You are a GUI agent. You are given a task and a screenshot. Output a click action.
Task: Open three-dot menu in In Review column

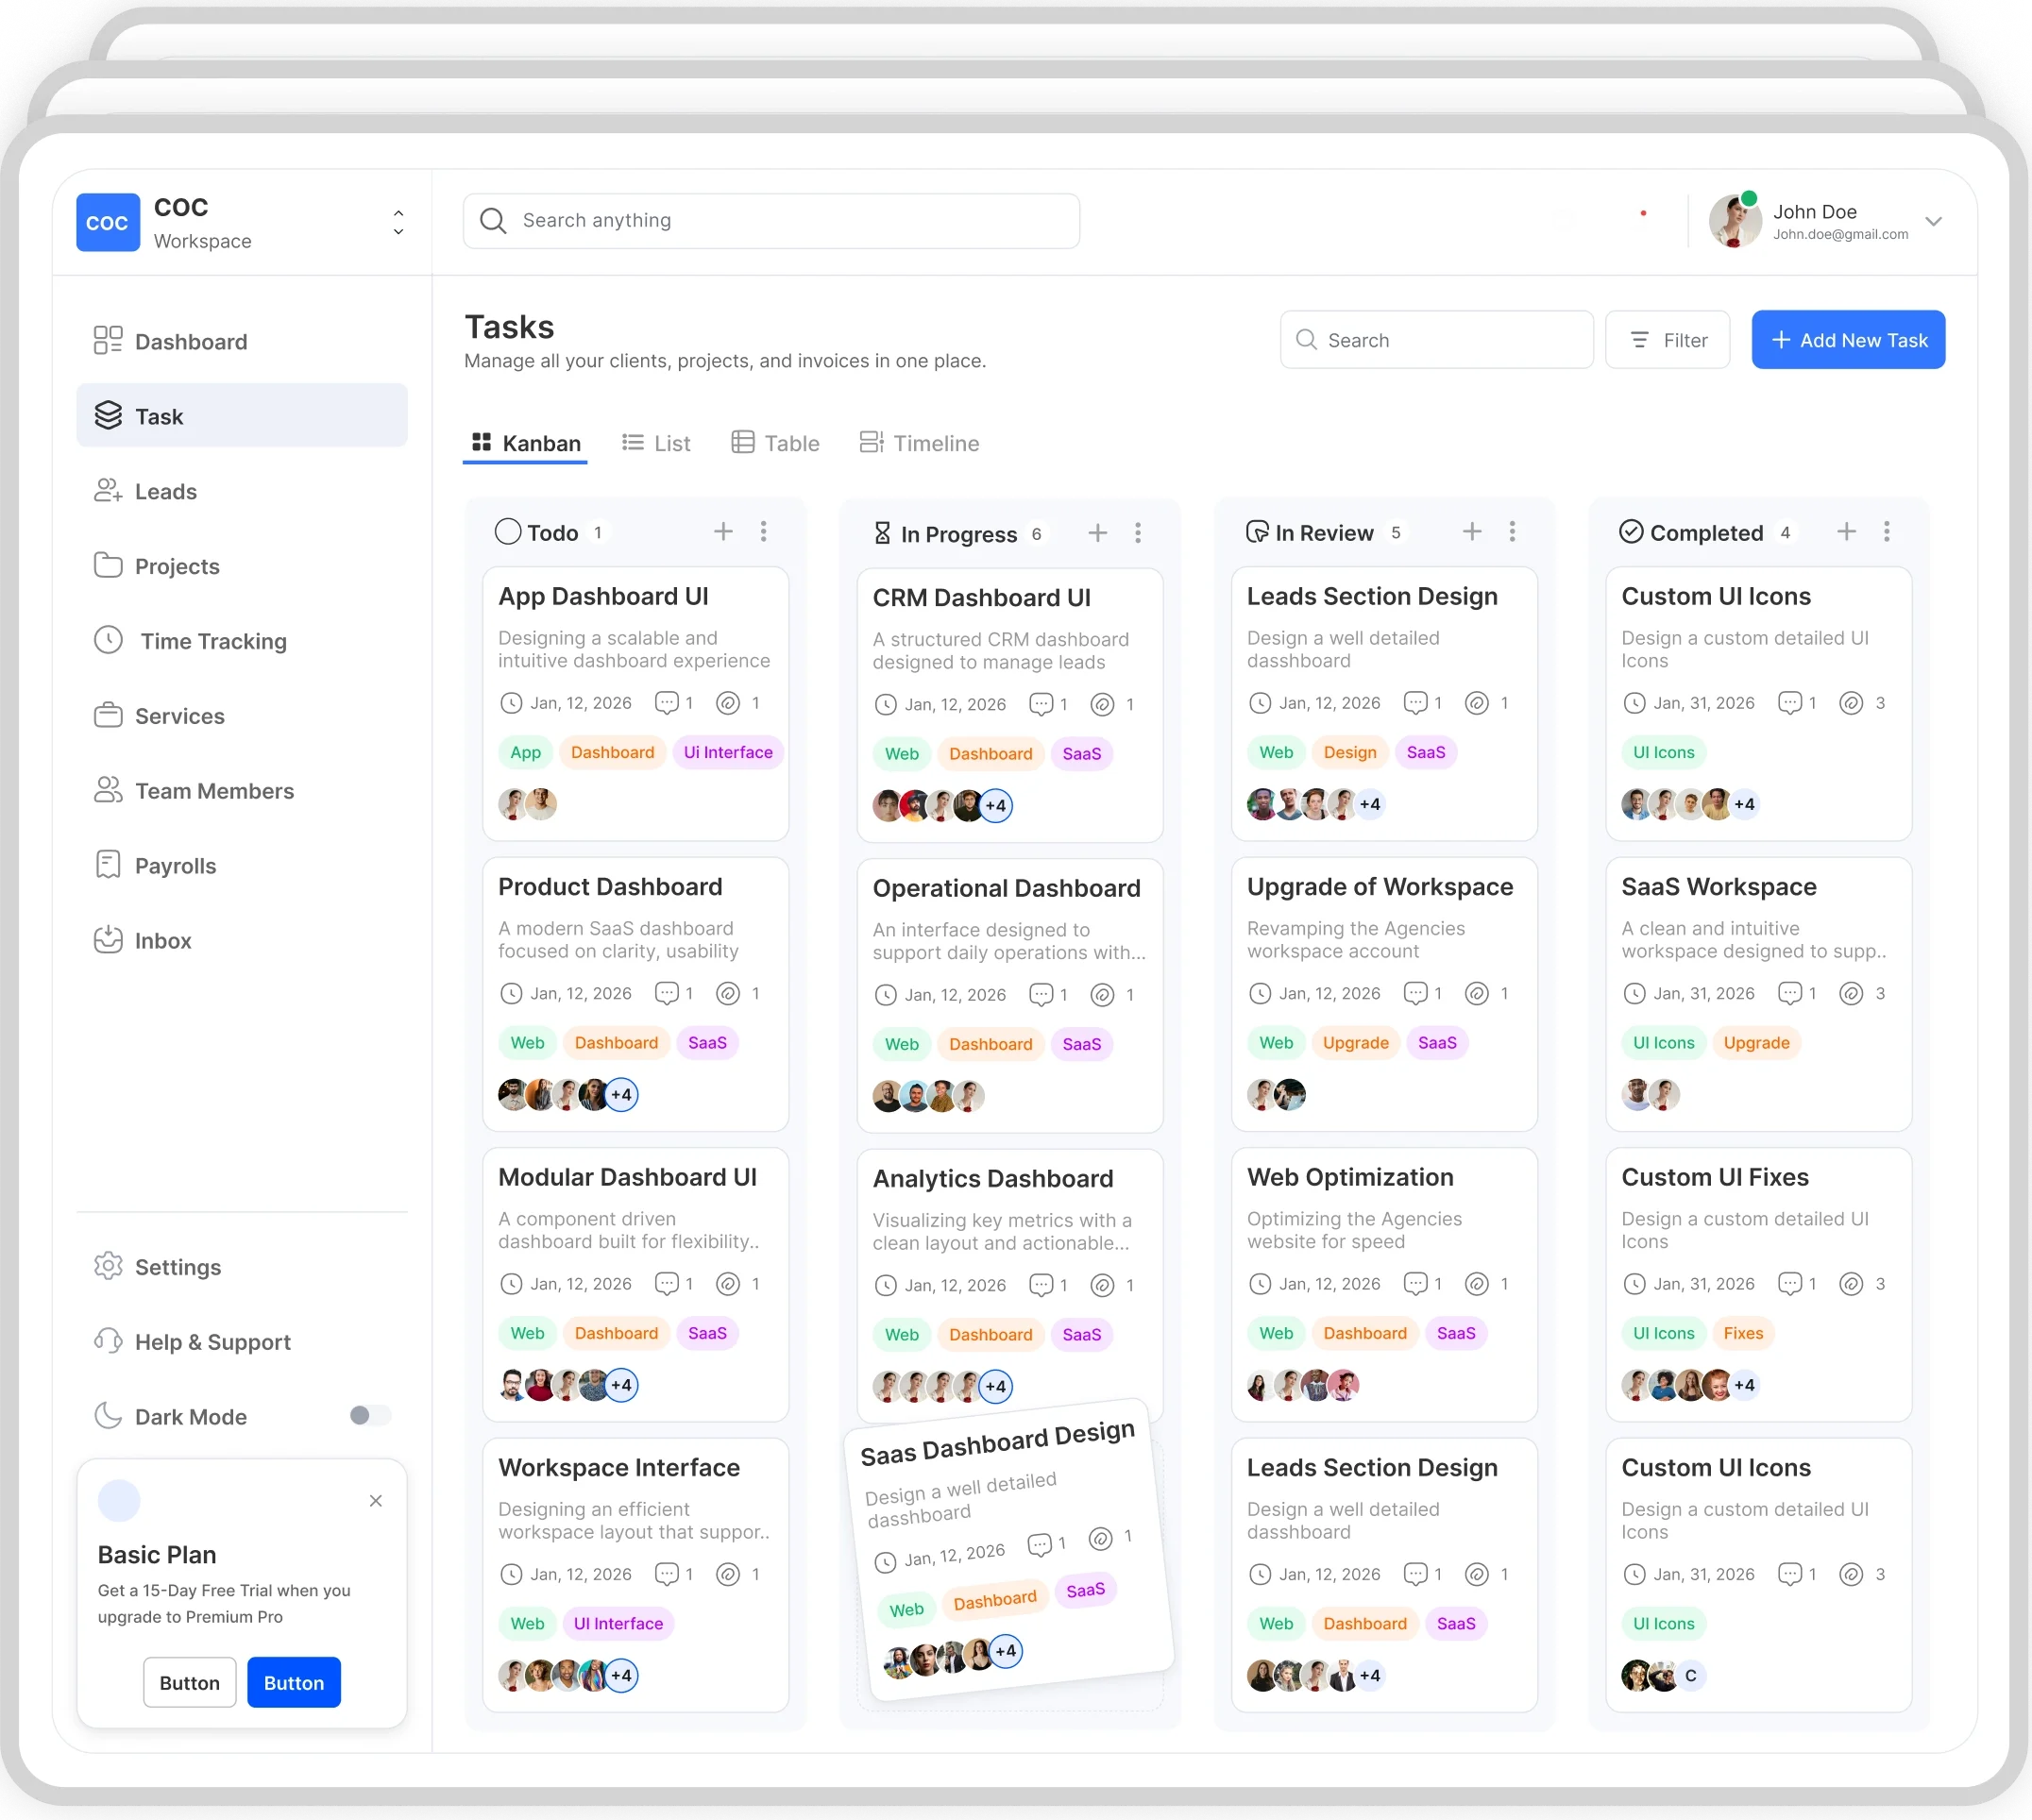coord(1512,532)
